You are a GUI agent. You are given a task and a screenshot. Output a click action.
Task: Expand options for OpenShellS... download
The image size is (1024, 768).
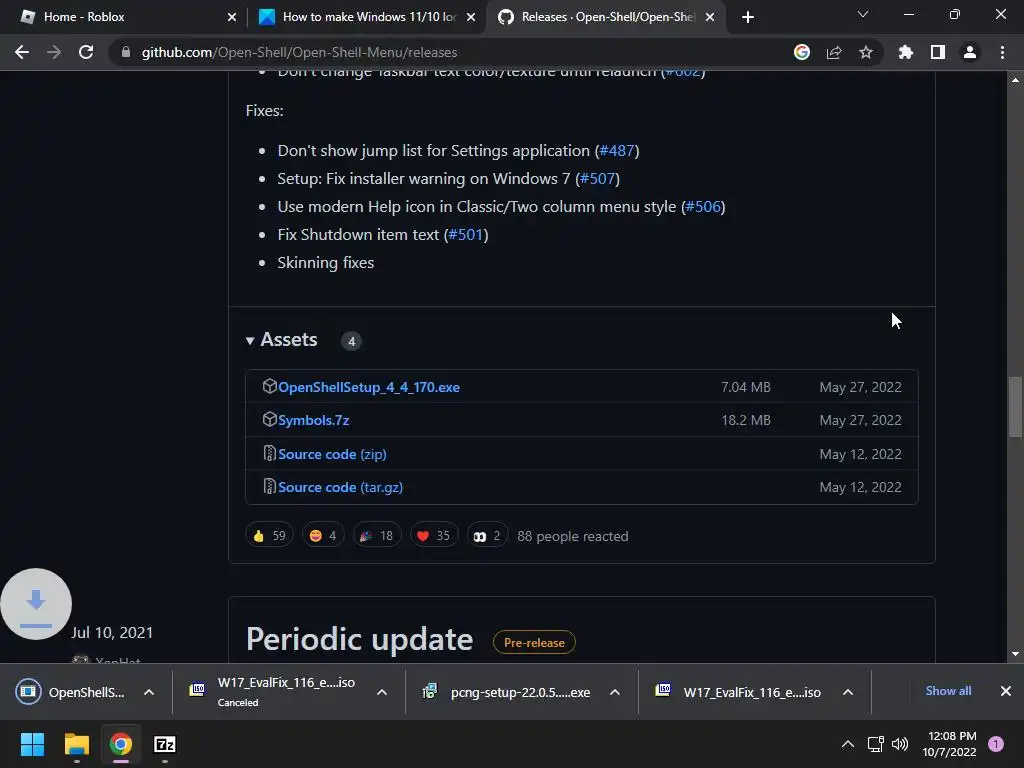[149, 692]
